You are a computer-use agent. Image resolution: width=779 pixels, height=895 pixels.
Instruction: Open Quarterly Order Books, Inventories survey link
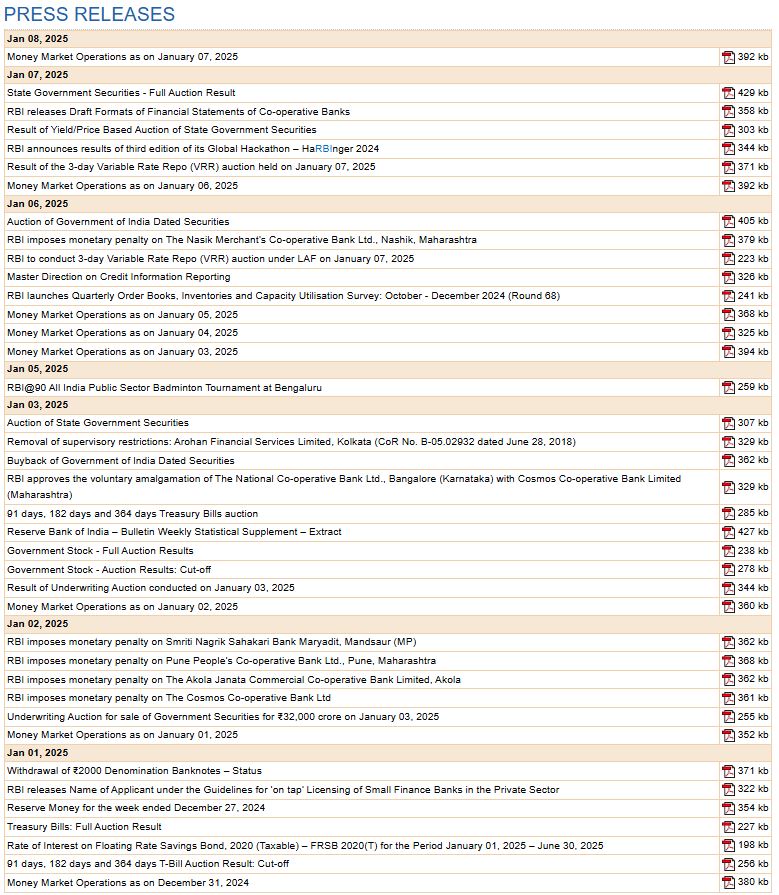click(283, 295)
